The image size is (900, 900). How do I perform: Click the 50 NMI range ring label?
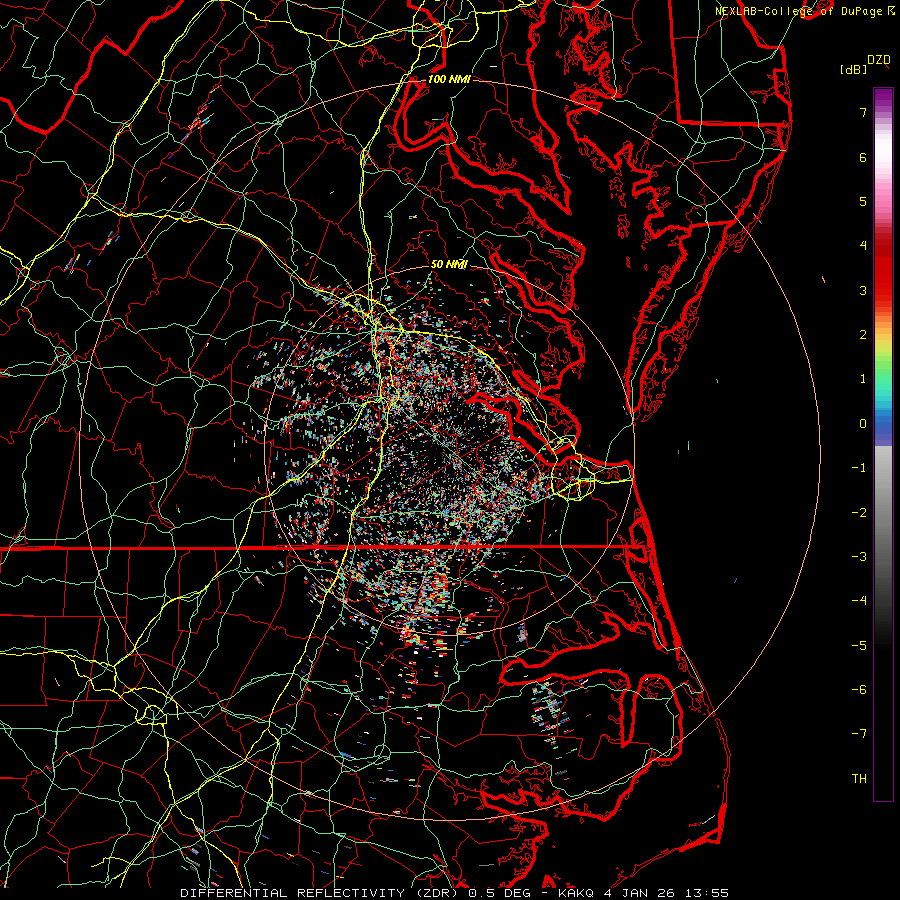pos(449,264)
